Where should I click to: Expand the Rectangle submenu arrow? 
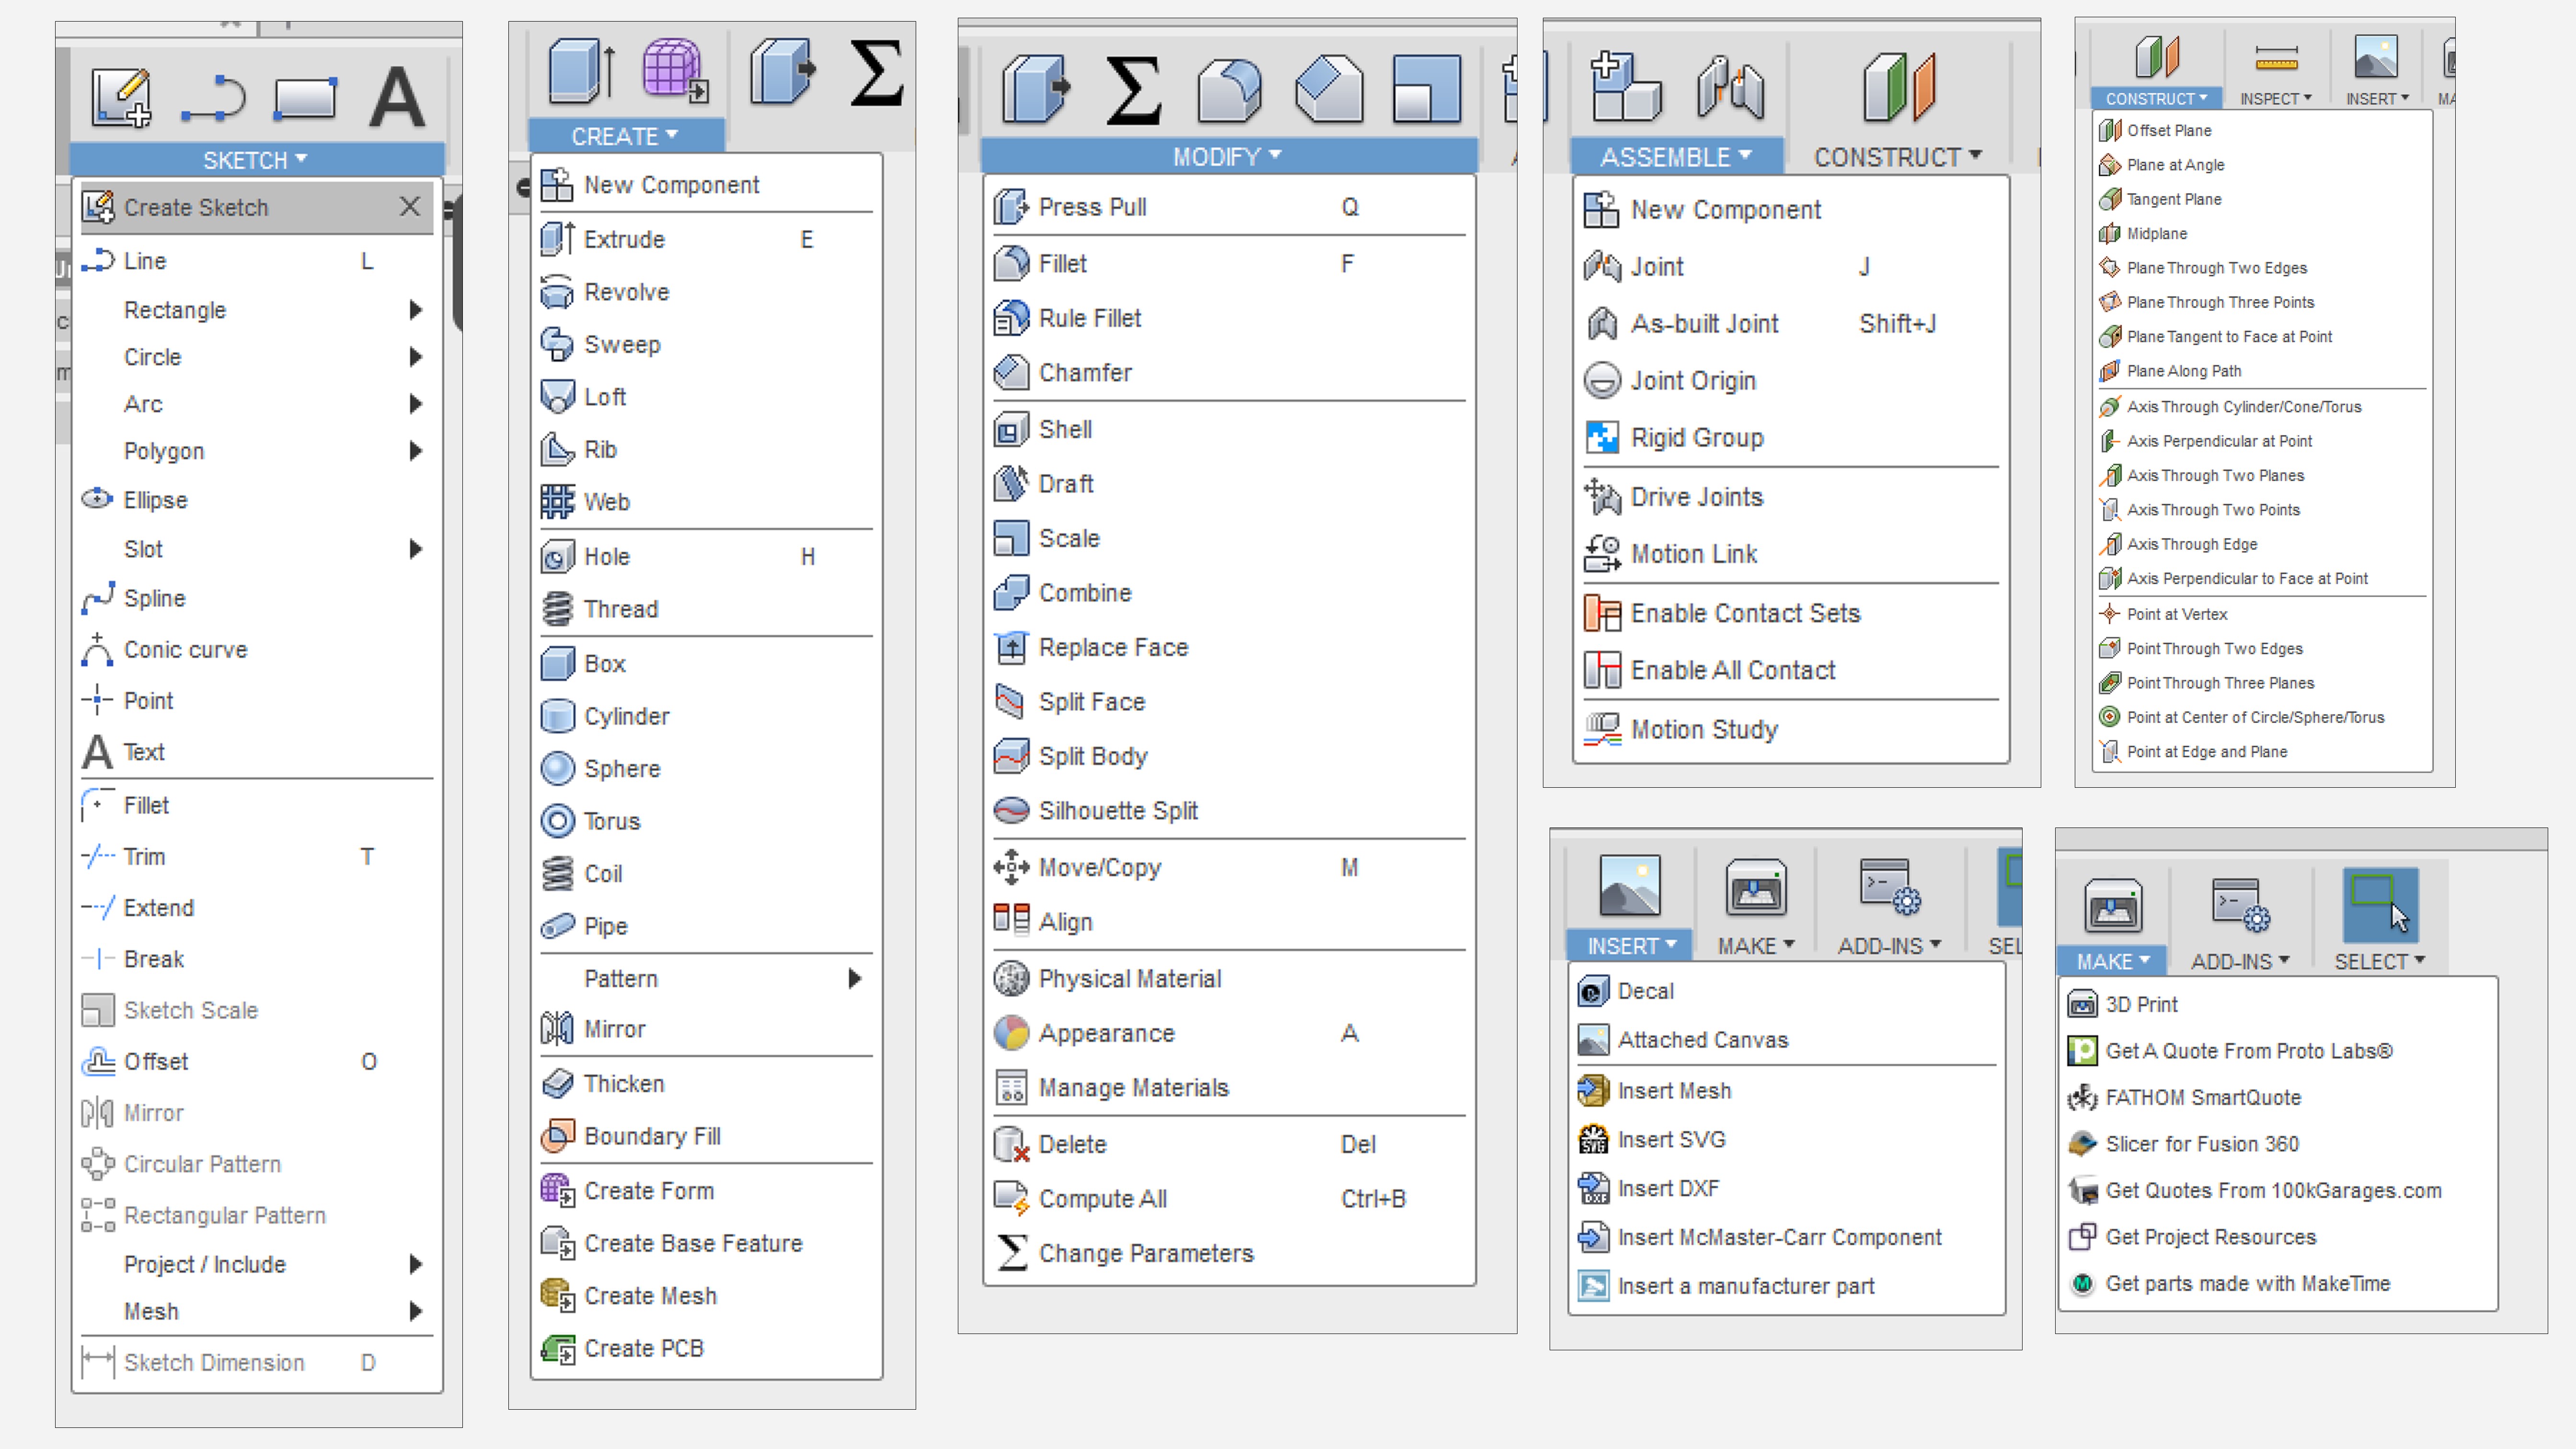tap(416, 310)
